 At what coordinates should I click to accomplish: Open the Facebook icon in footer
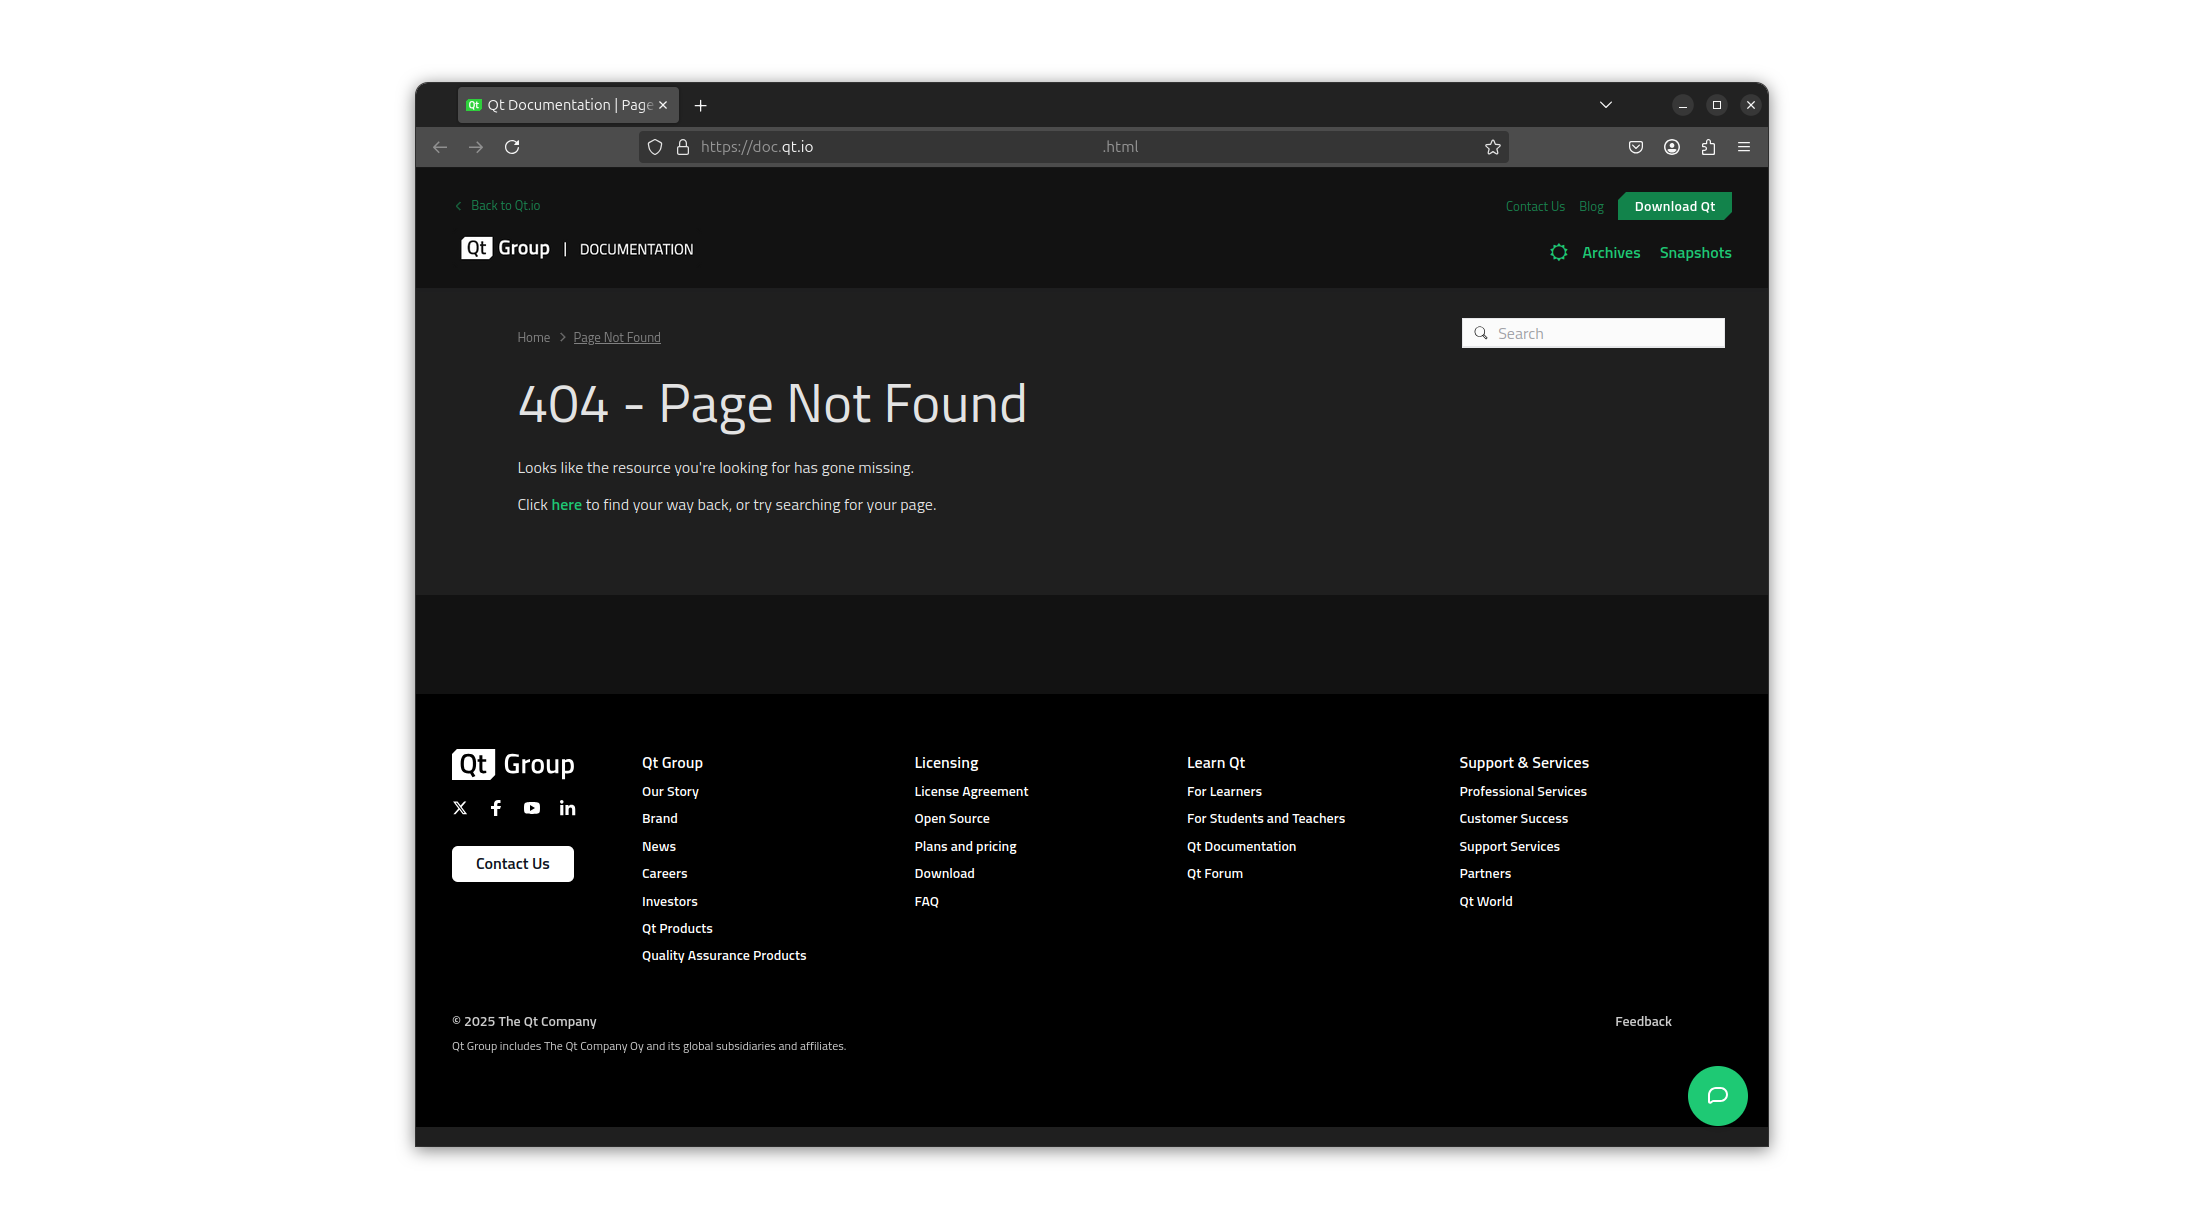point(496,808)
